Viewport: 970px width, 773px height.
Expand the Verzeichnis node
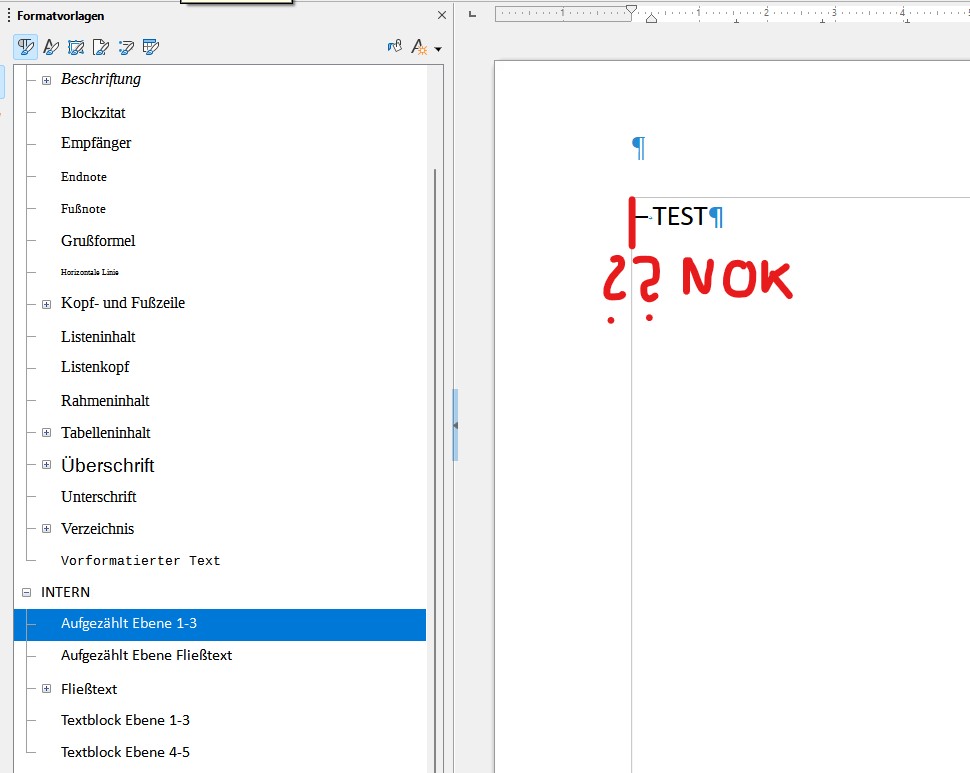click(46, 528)
